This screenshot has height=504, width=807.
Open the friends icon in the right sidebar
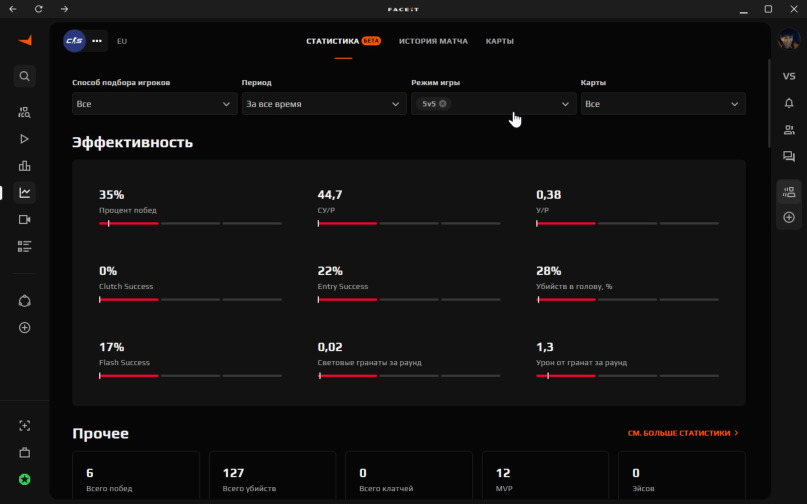tap(788, 129)
